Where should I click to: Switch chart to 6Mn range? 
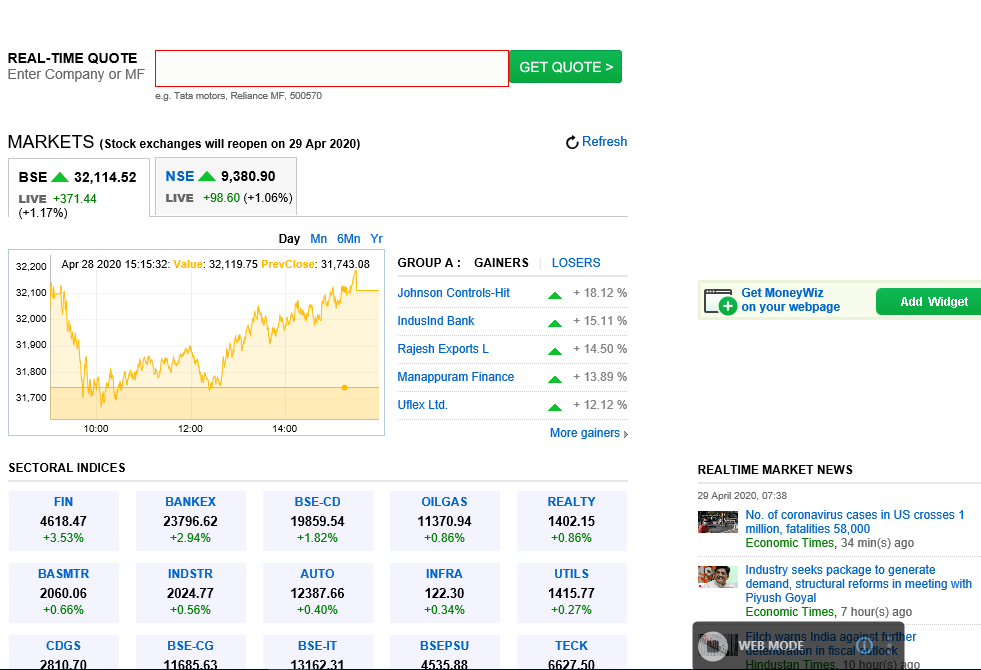click(x=348, y=239)
